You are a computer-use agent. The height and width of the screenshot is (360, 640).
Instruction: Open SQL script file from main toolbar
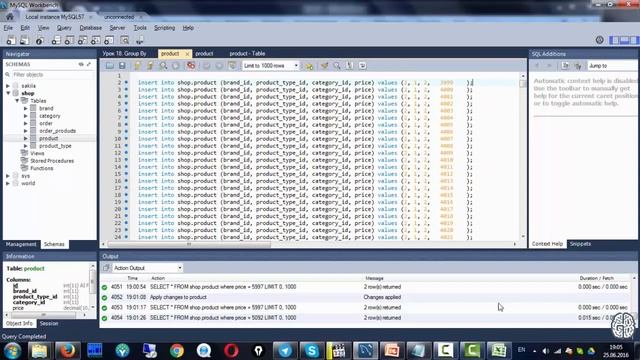click(24, 40)
